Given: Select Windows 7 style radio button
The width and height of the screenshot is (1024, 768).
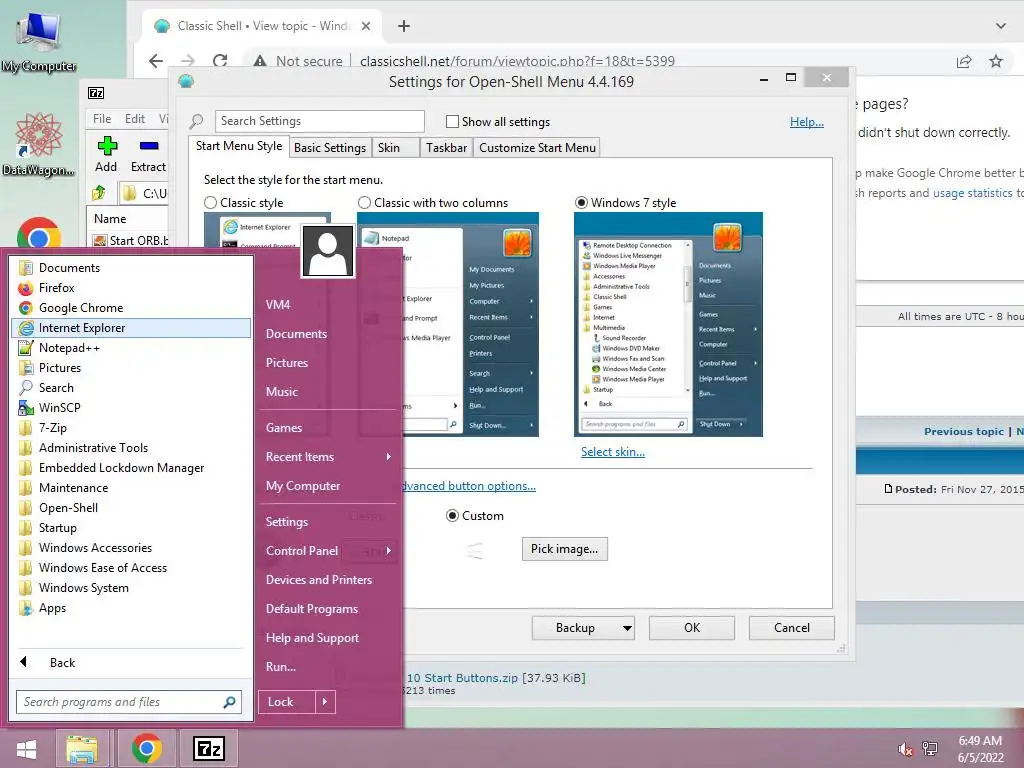Looking at the screenshot, I should [x=581, y=203].
